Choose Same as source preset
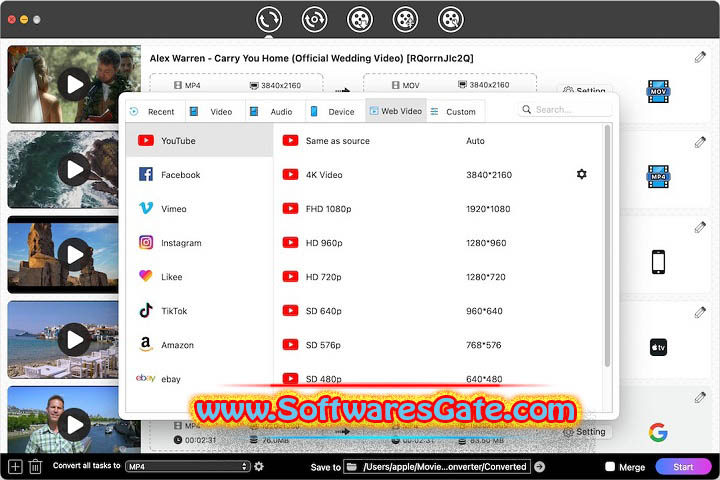720x480 pixels. pos(438,141)
